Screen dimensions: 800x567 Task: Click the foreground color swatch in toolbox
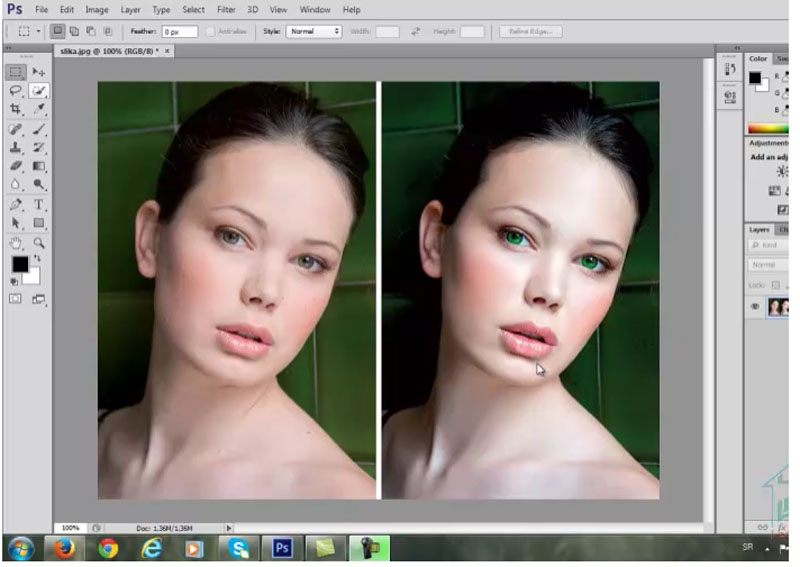[18, 264]
